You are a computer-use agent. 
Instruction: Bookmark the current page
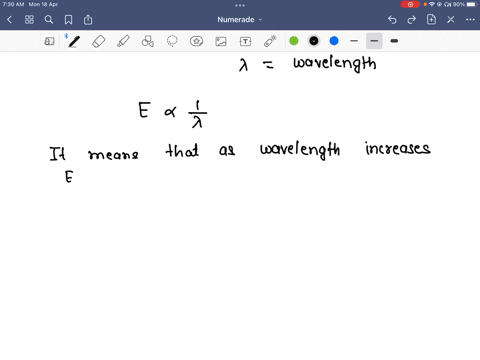[x=68, y=20]
